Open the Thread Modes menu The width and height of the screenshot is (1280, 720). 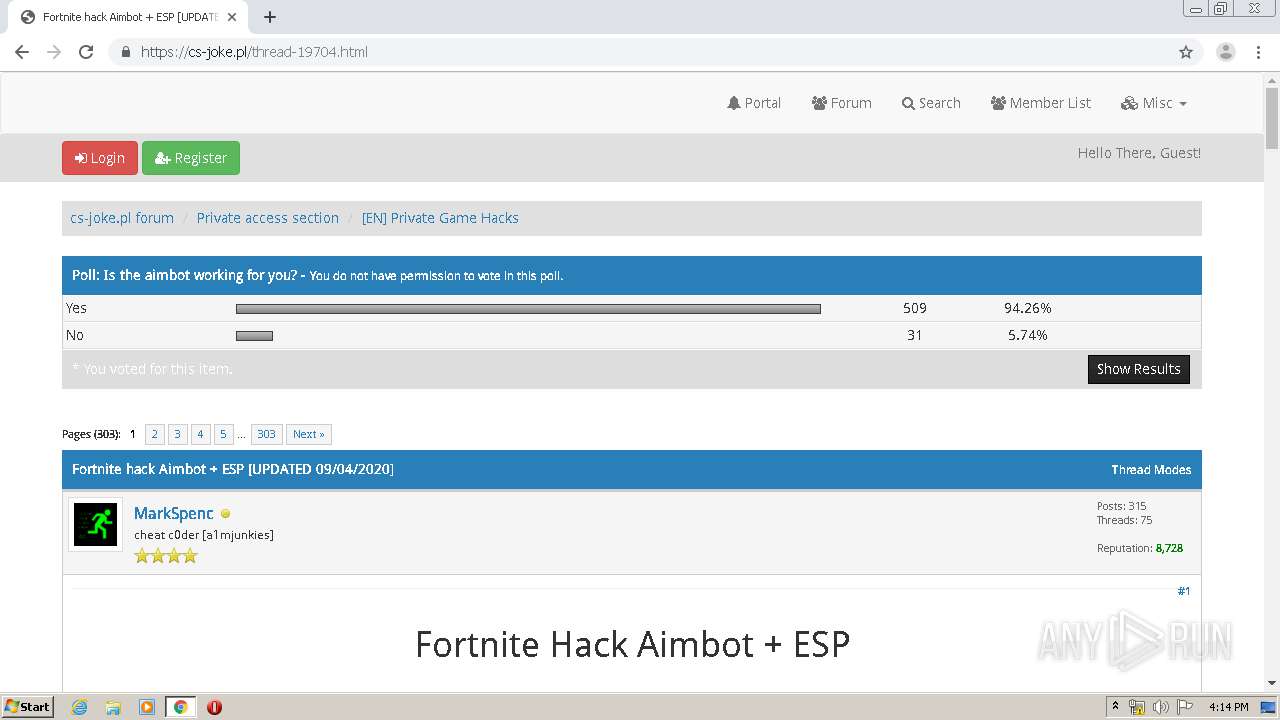pyautogui.click(x=1151, y=470)
